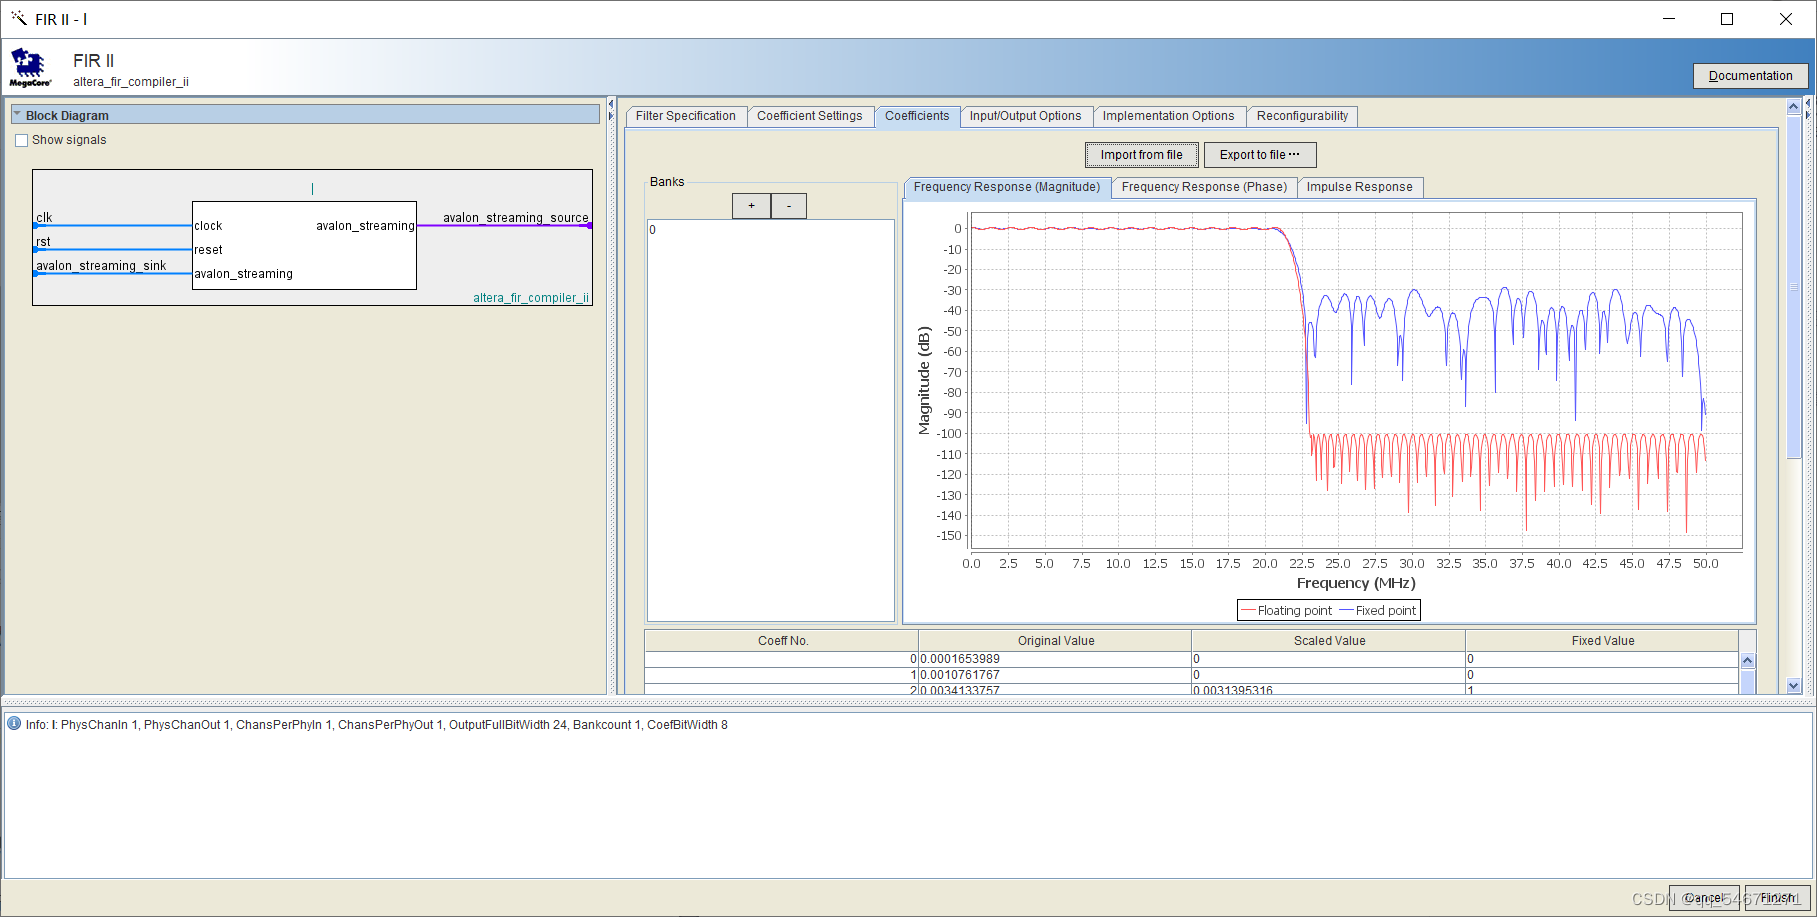
Task: Click the coefficient table scroll up arrow
Action: click(1748, 661)
